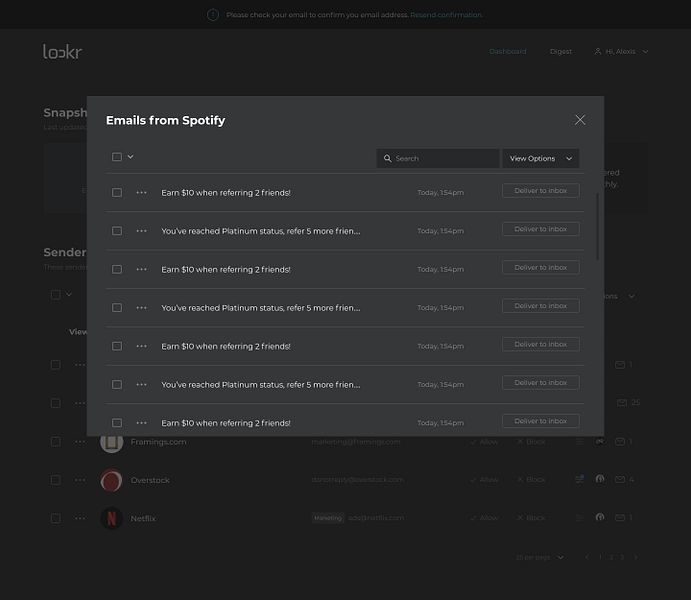Image resolution: width=691 pixels, height=600 pixels.
Task: Click the Emails from Spotify heading
Action: (166, 120)
